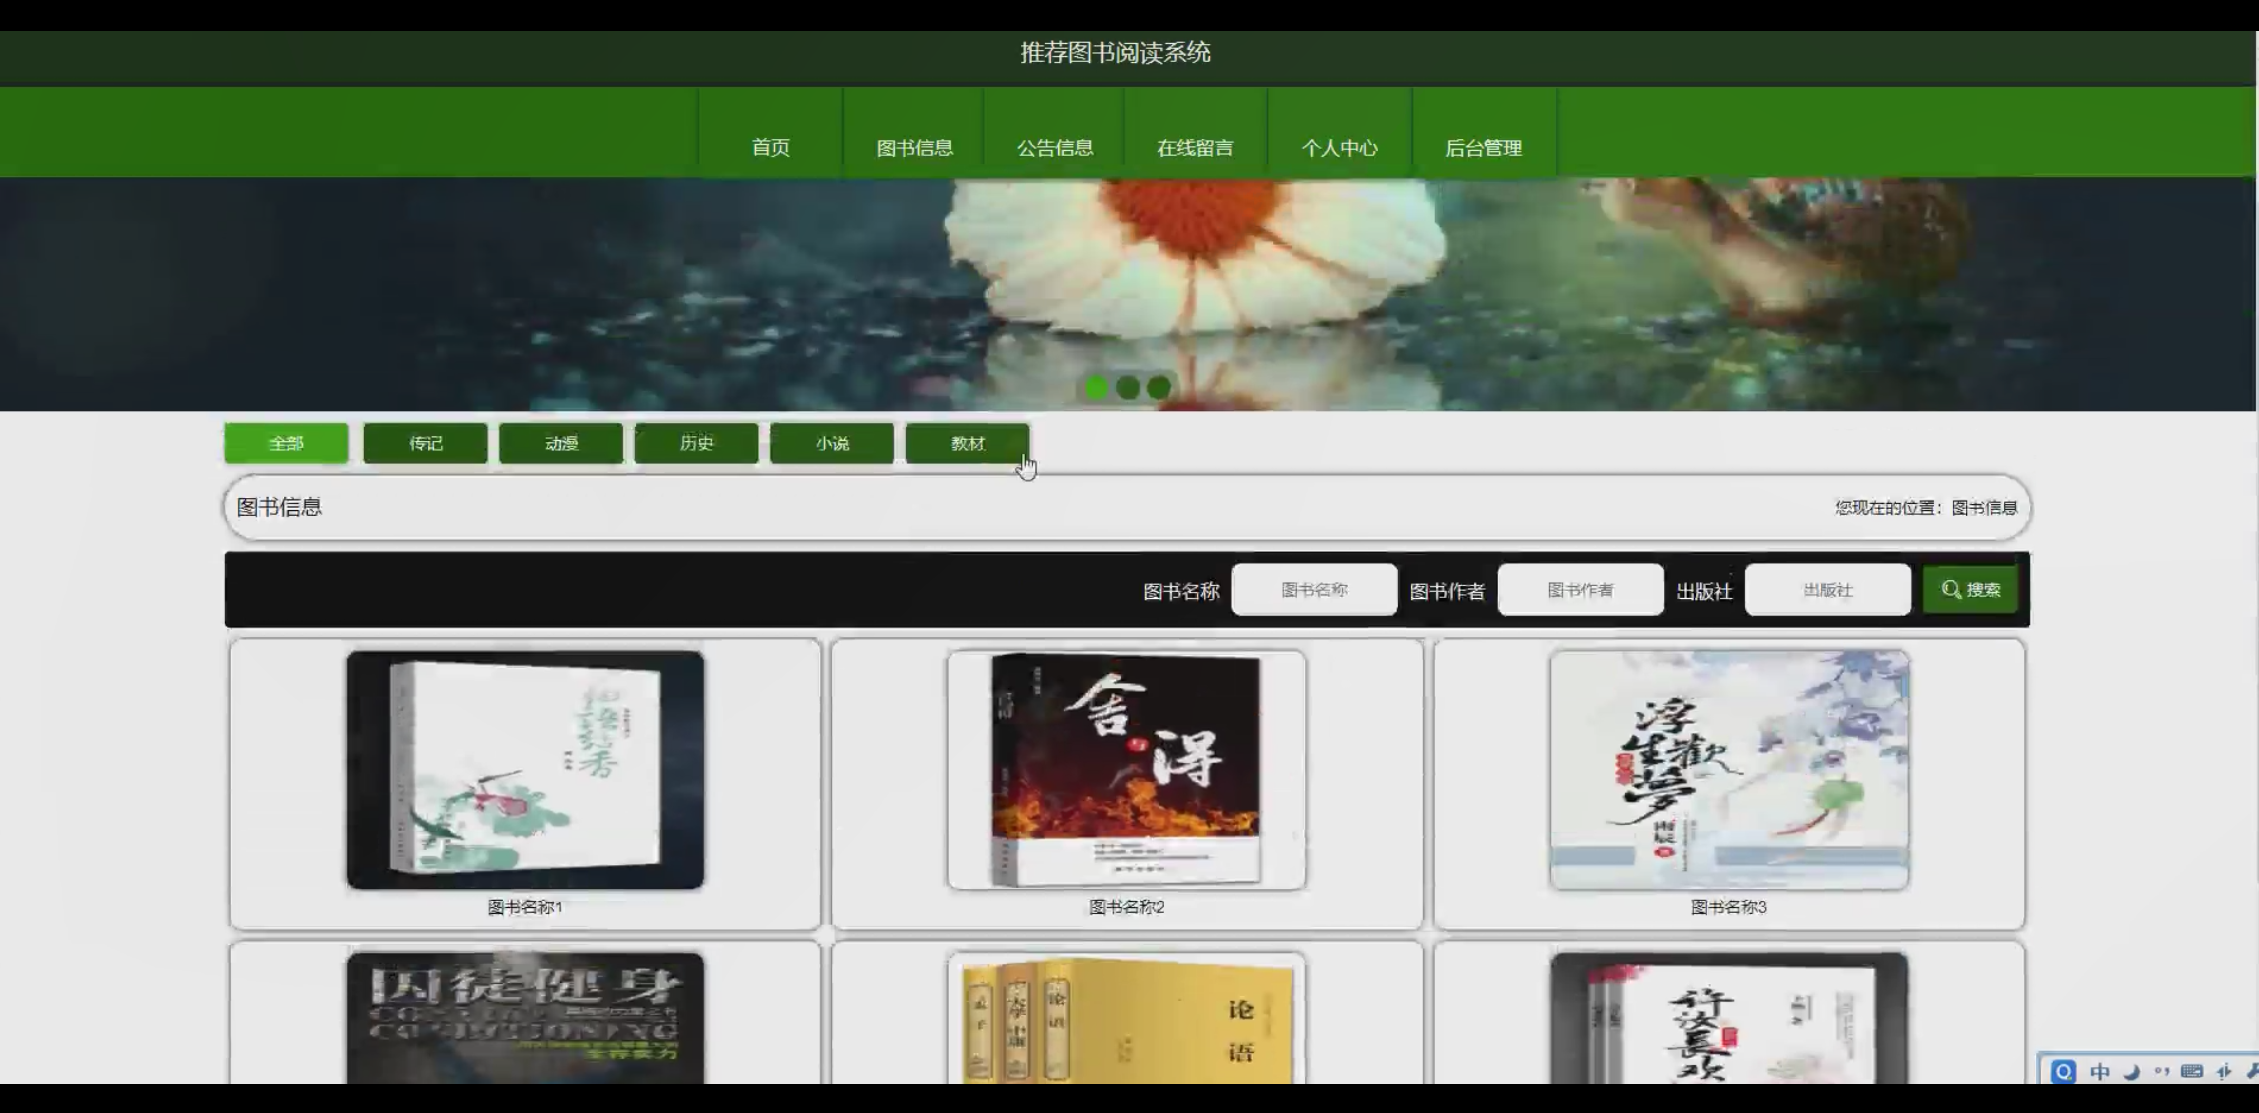2259x1113 pixels.
Task: Open the soft keyboard icon
Action: pyautogui.click(x=2192, y=1071)
